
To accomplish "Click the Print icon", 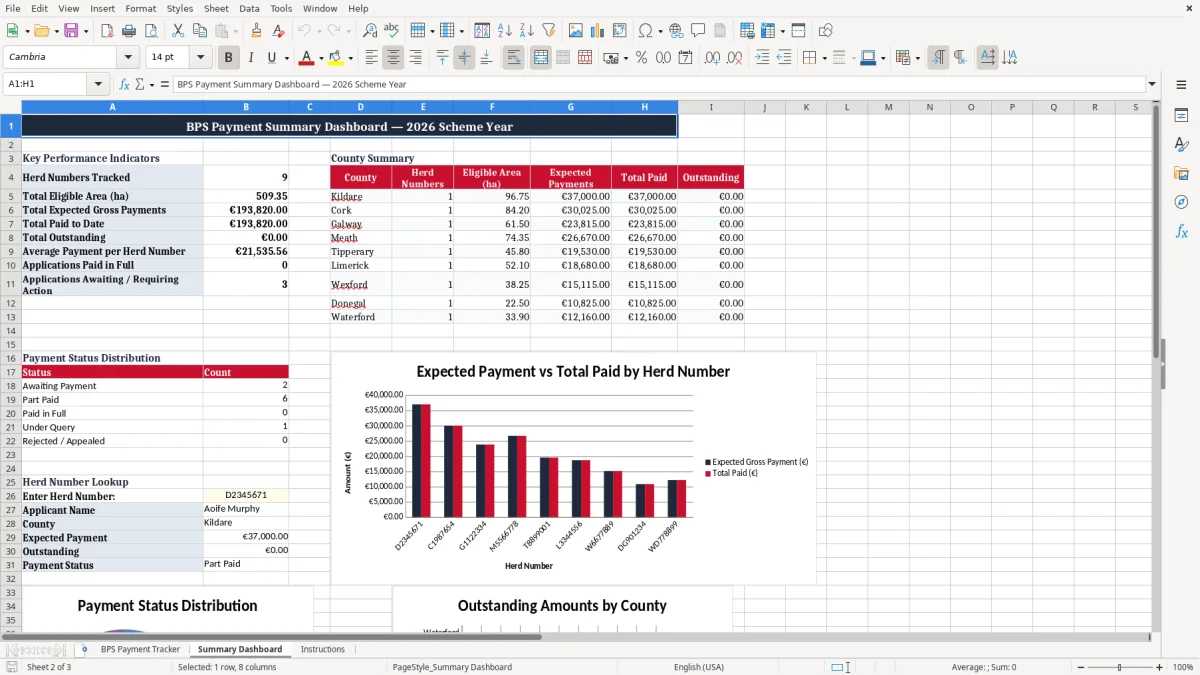I will coord(129,31).
